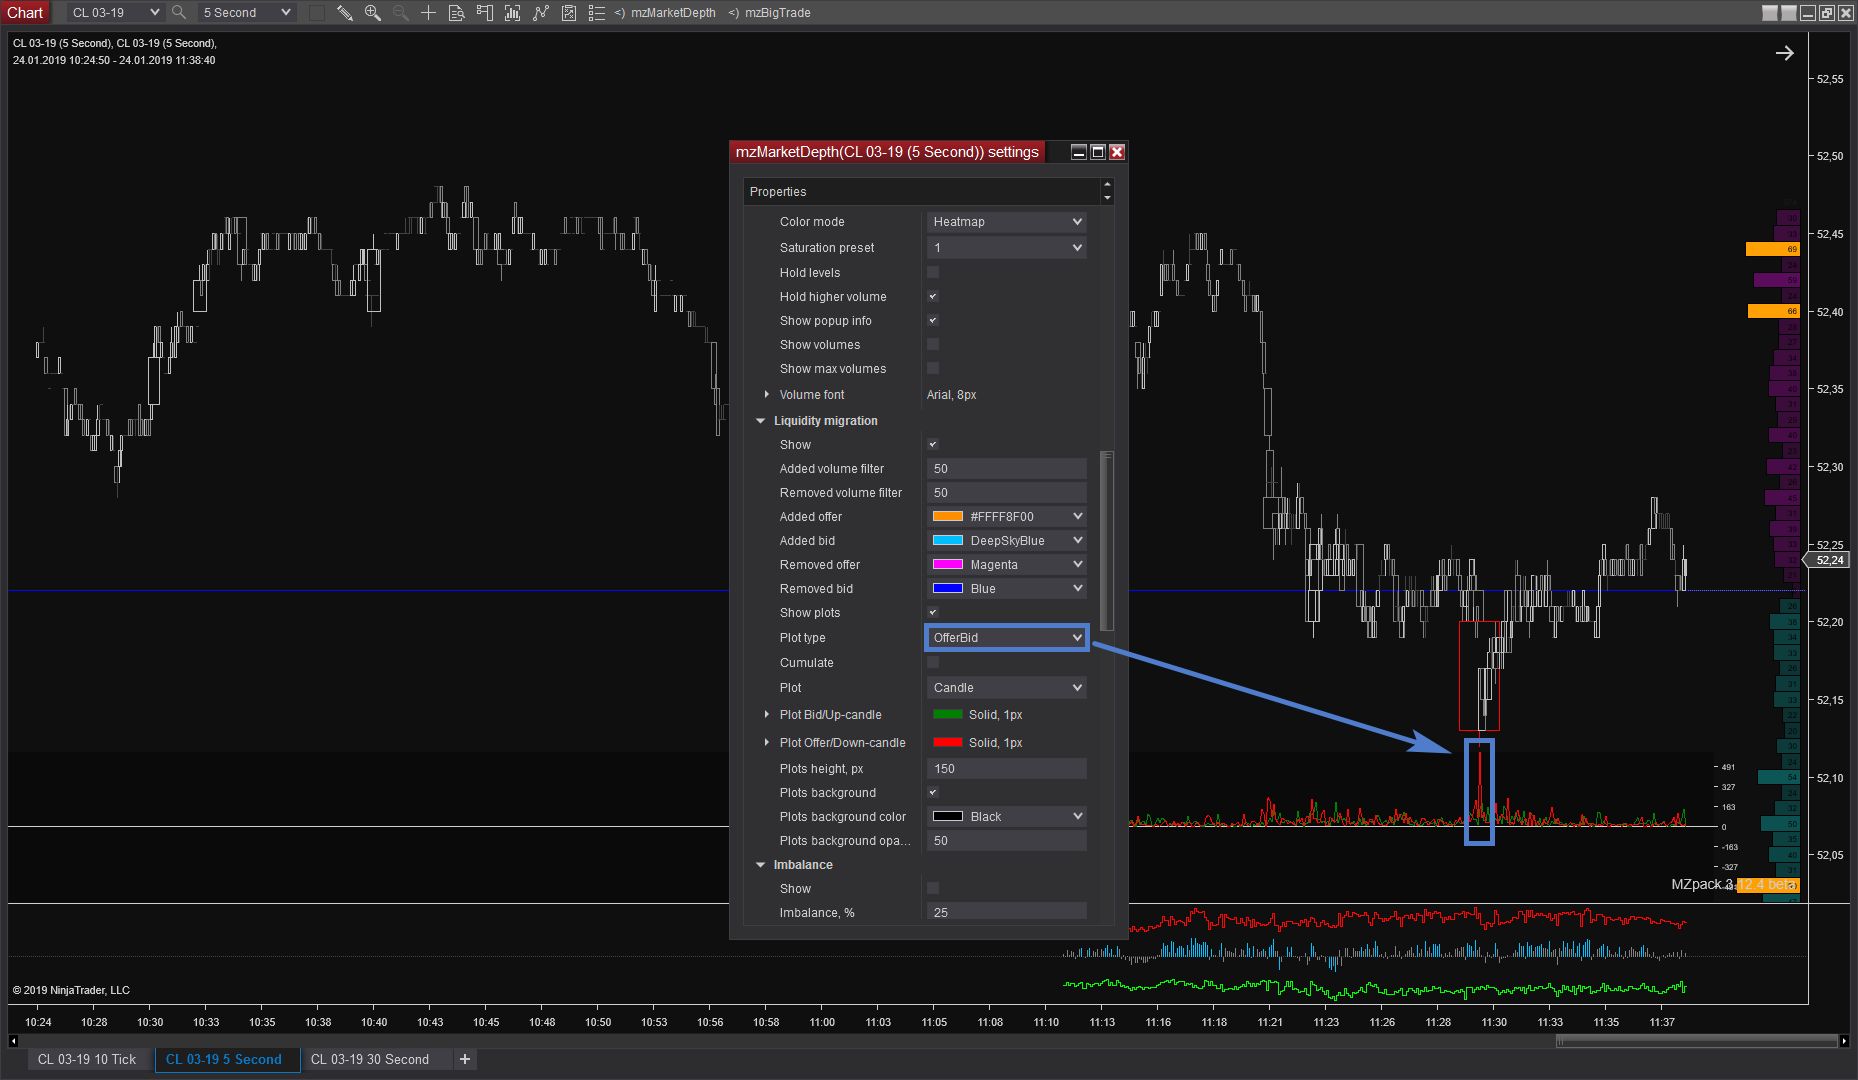1858x1080 pixels.
Task: Click the right-arrow icon at chart top-right corner
Action: click(1785, 53)
